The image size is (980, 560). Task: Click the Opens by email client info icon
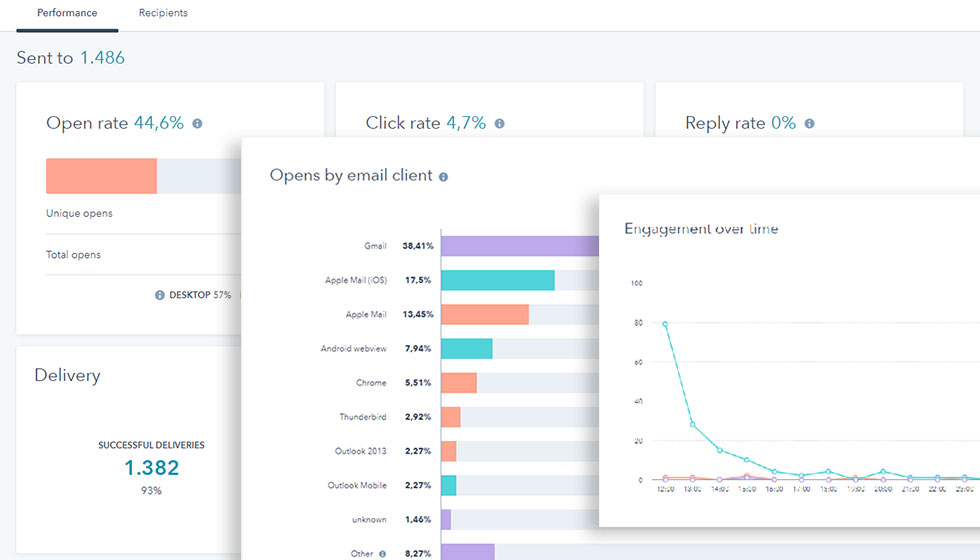pyautogui.click(x=443, y=177)
